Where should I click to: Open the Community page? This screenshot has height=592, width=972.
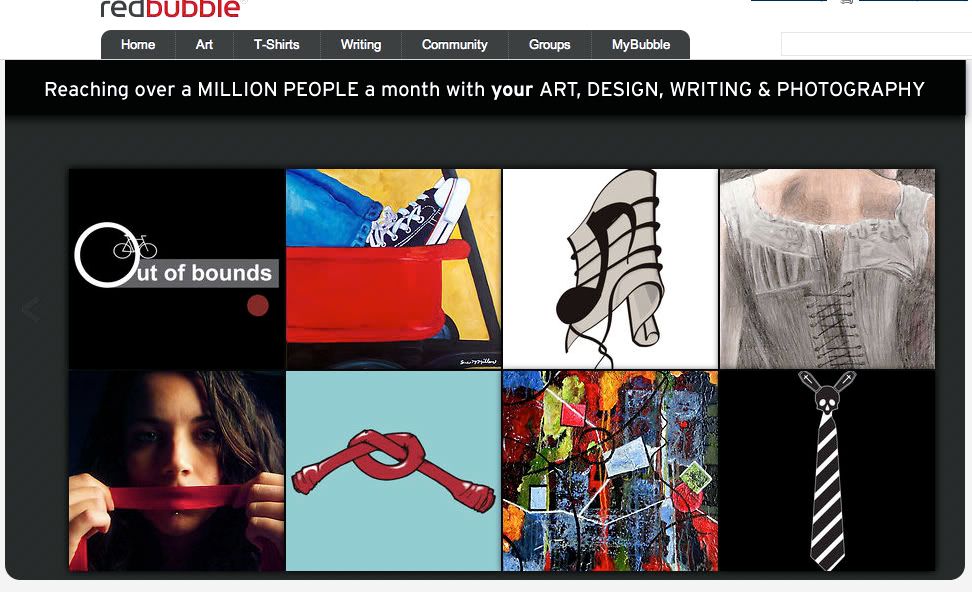454,45
